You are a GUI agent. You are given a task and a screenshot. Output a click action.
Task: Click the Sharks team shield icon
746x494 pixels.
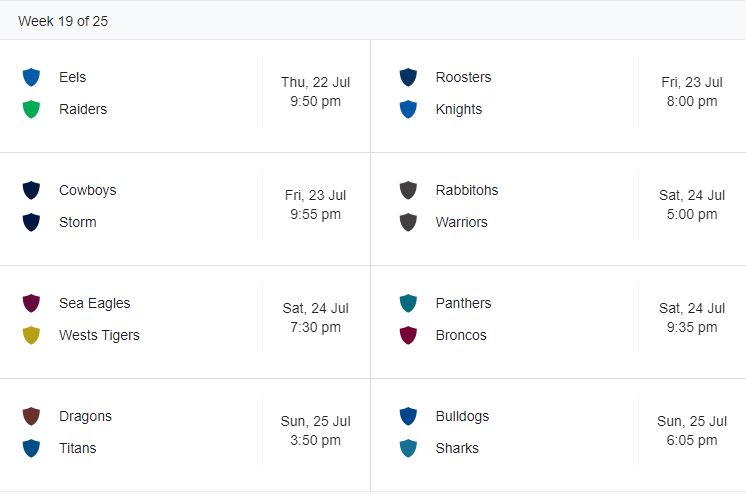pyautogui.click(x=408, y=448)
